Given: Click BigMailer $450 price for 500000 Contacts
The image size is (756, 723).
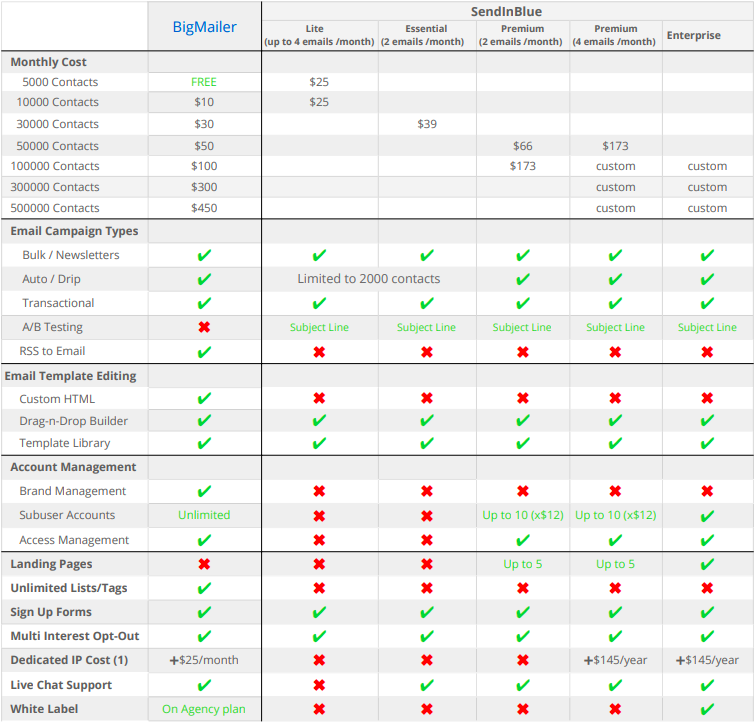Looking at the screenshot, I should click(x=204, y=208).
